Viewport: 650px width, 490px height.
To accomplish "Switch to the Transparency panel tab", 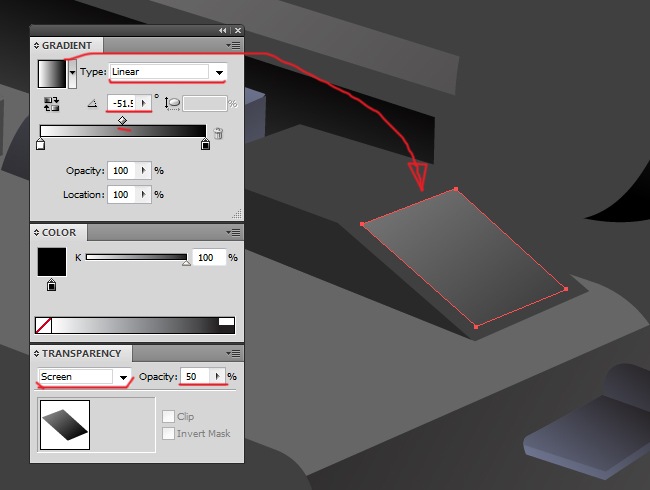I will click(81, 354).
